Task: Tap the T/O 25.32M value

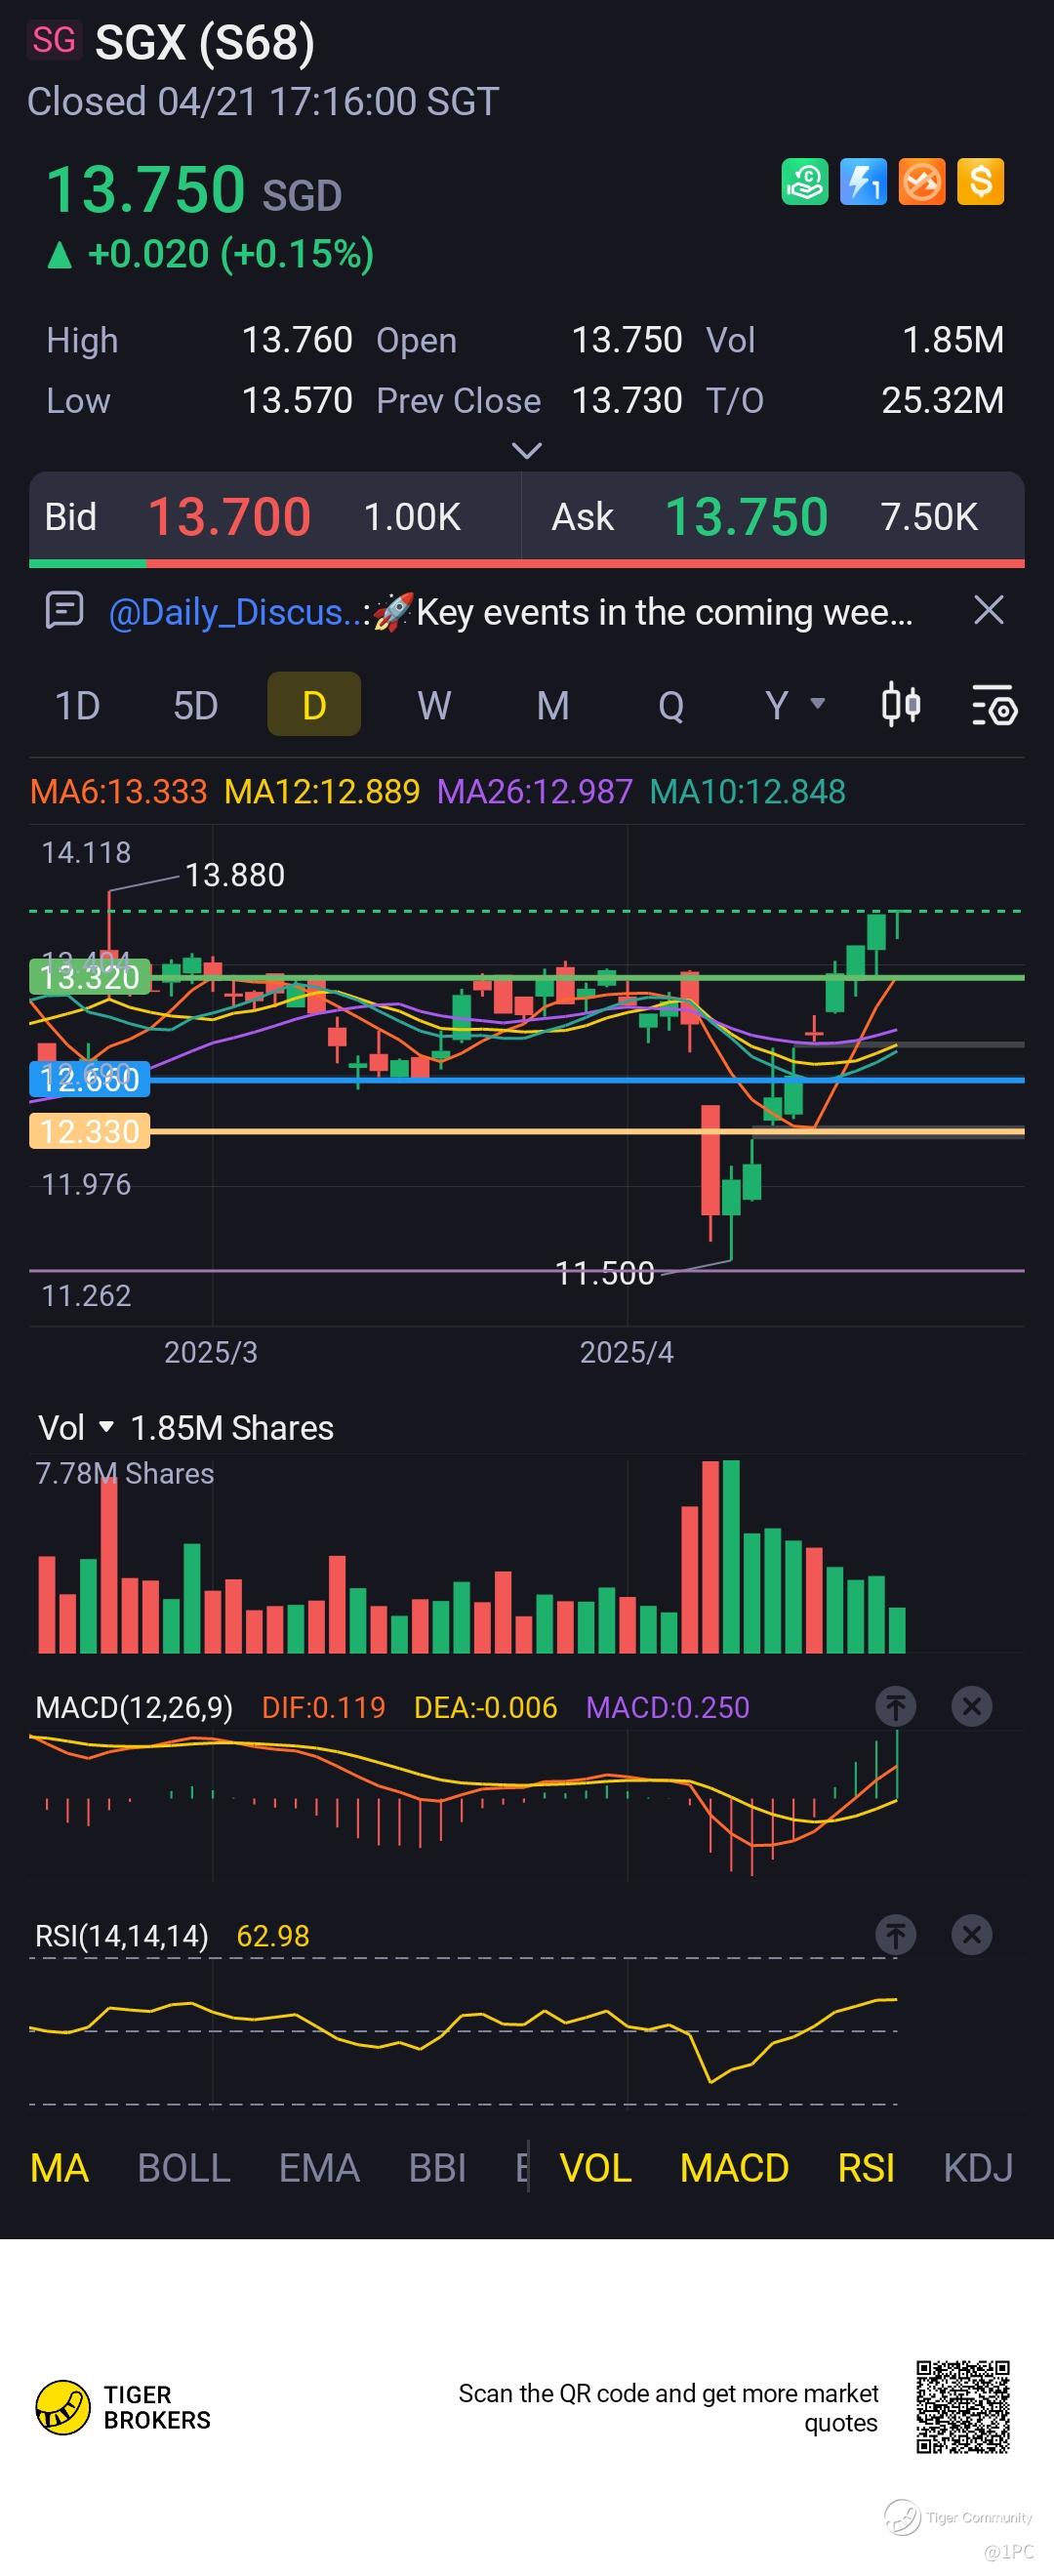Action: coord(942,400)
